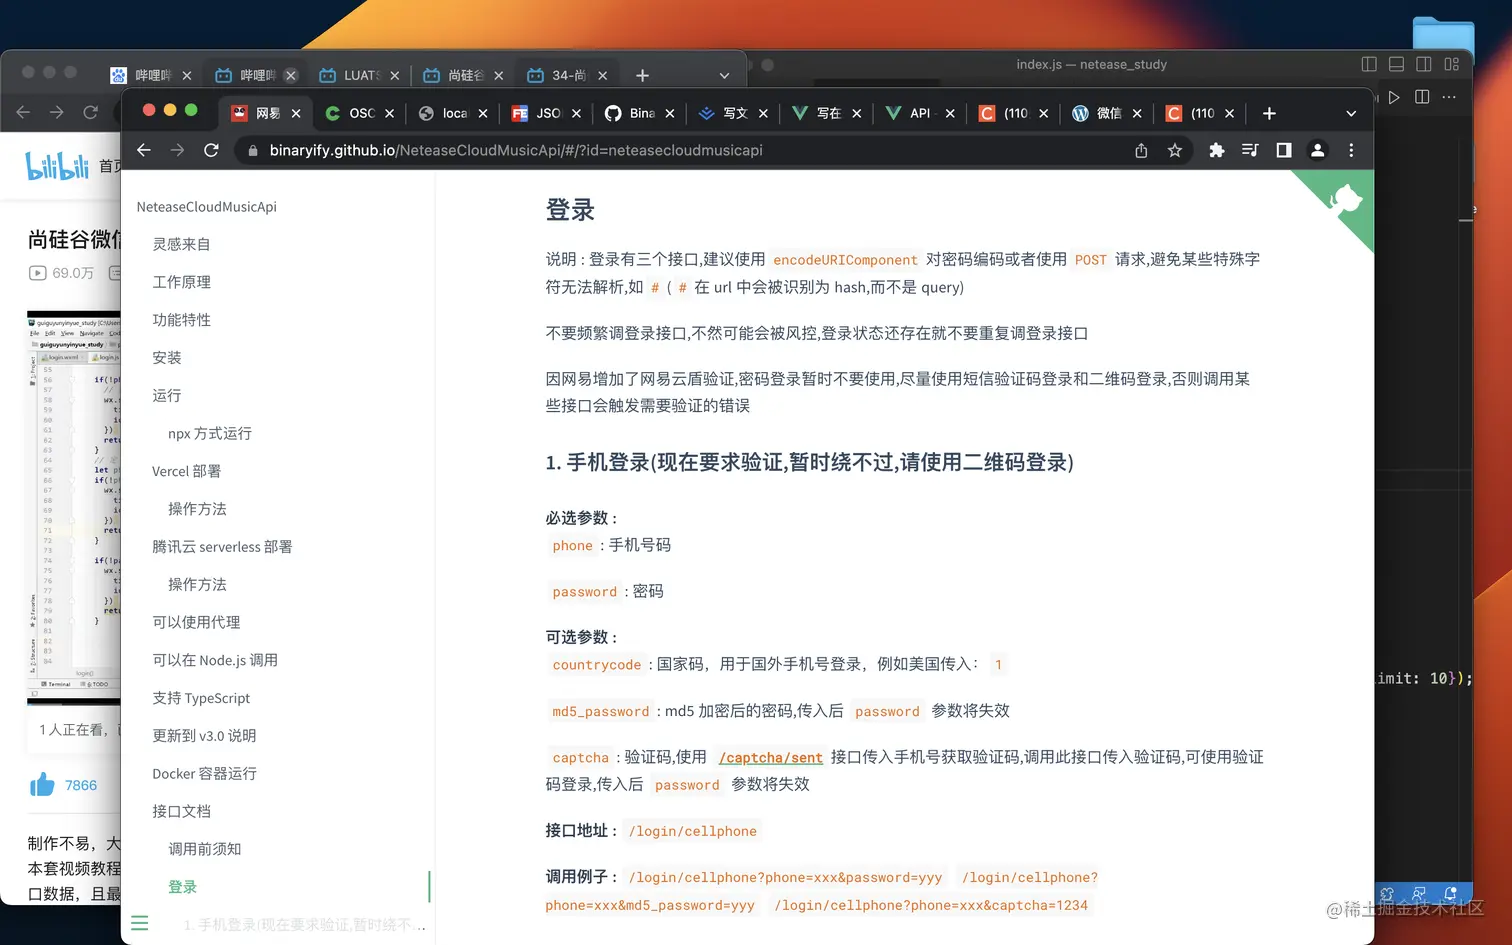Open the notifications bell in VS Code status bar

(1451, 894)
